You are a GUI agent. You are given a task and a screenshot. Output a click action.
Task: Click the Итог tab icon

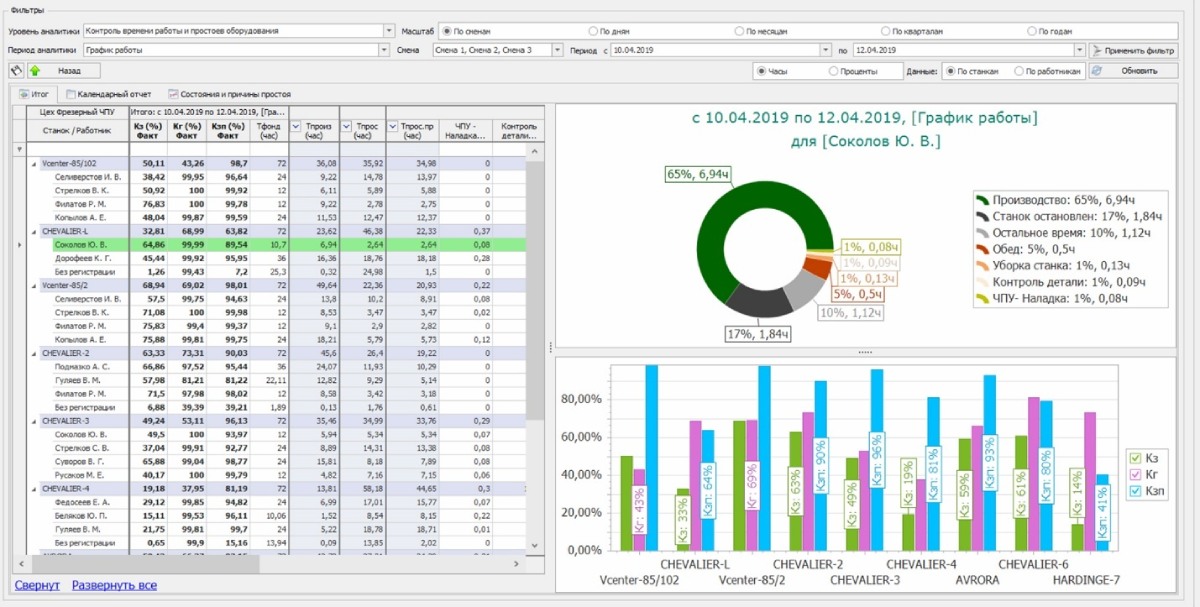point(24,94)
